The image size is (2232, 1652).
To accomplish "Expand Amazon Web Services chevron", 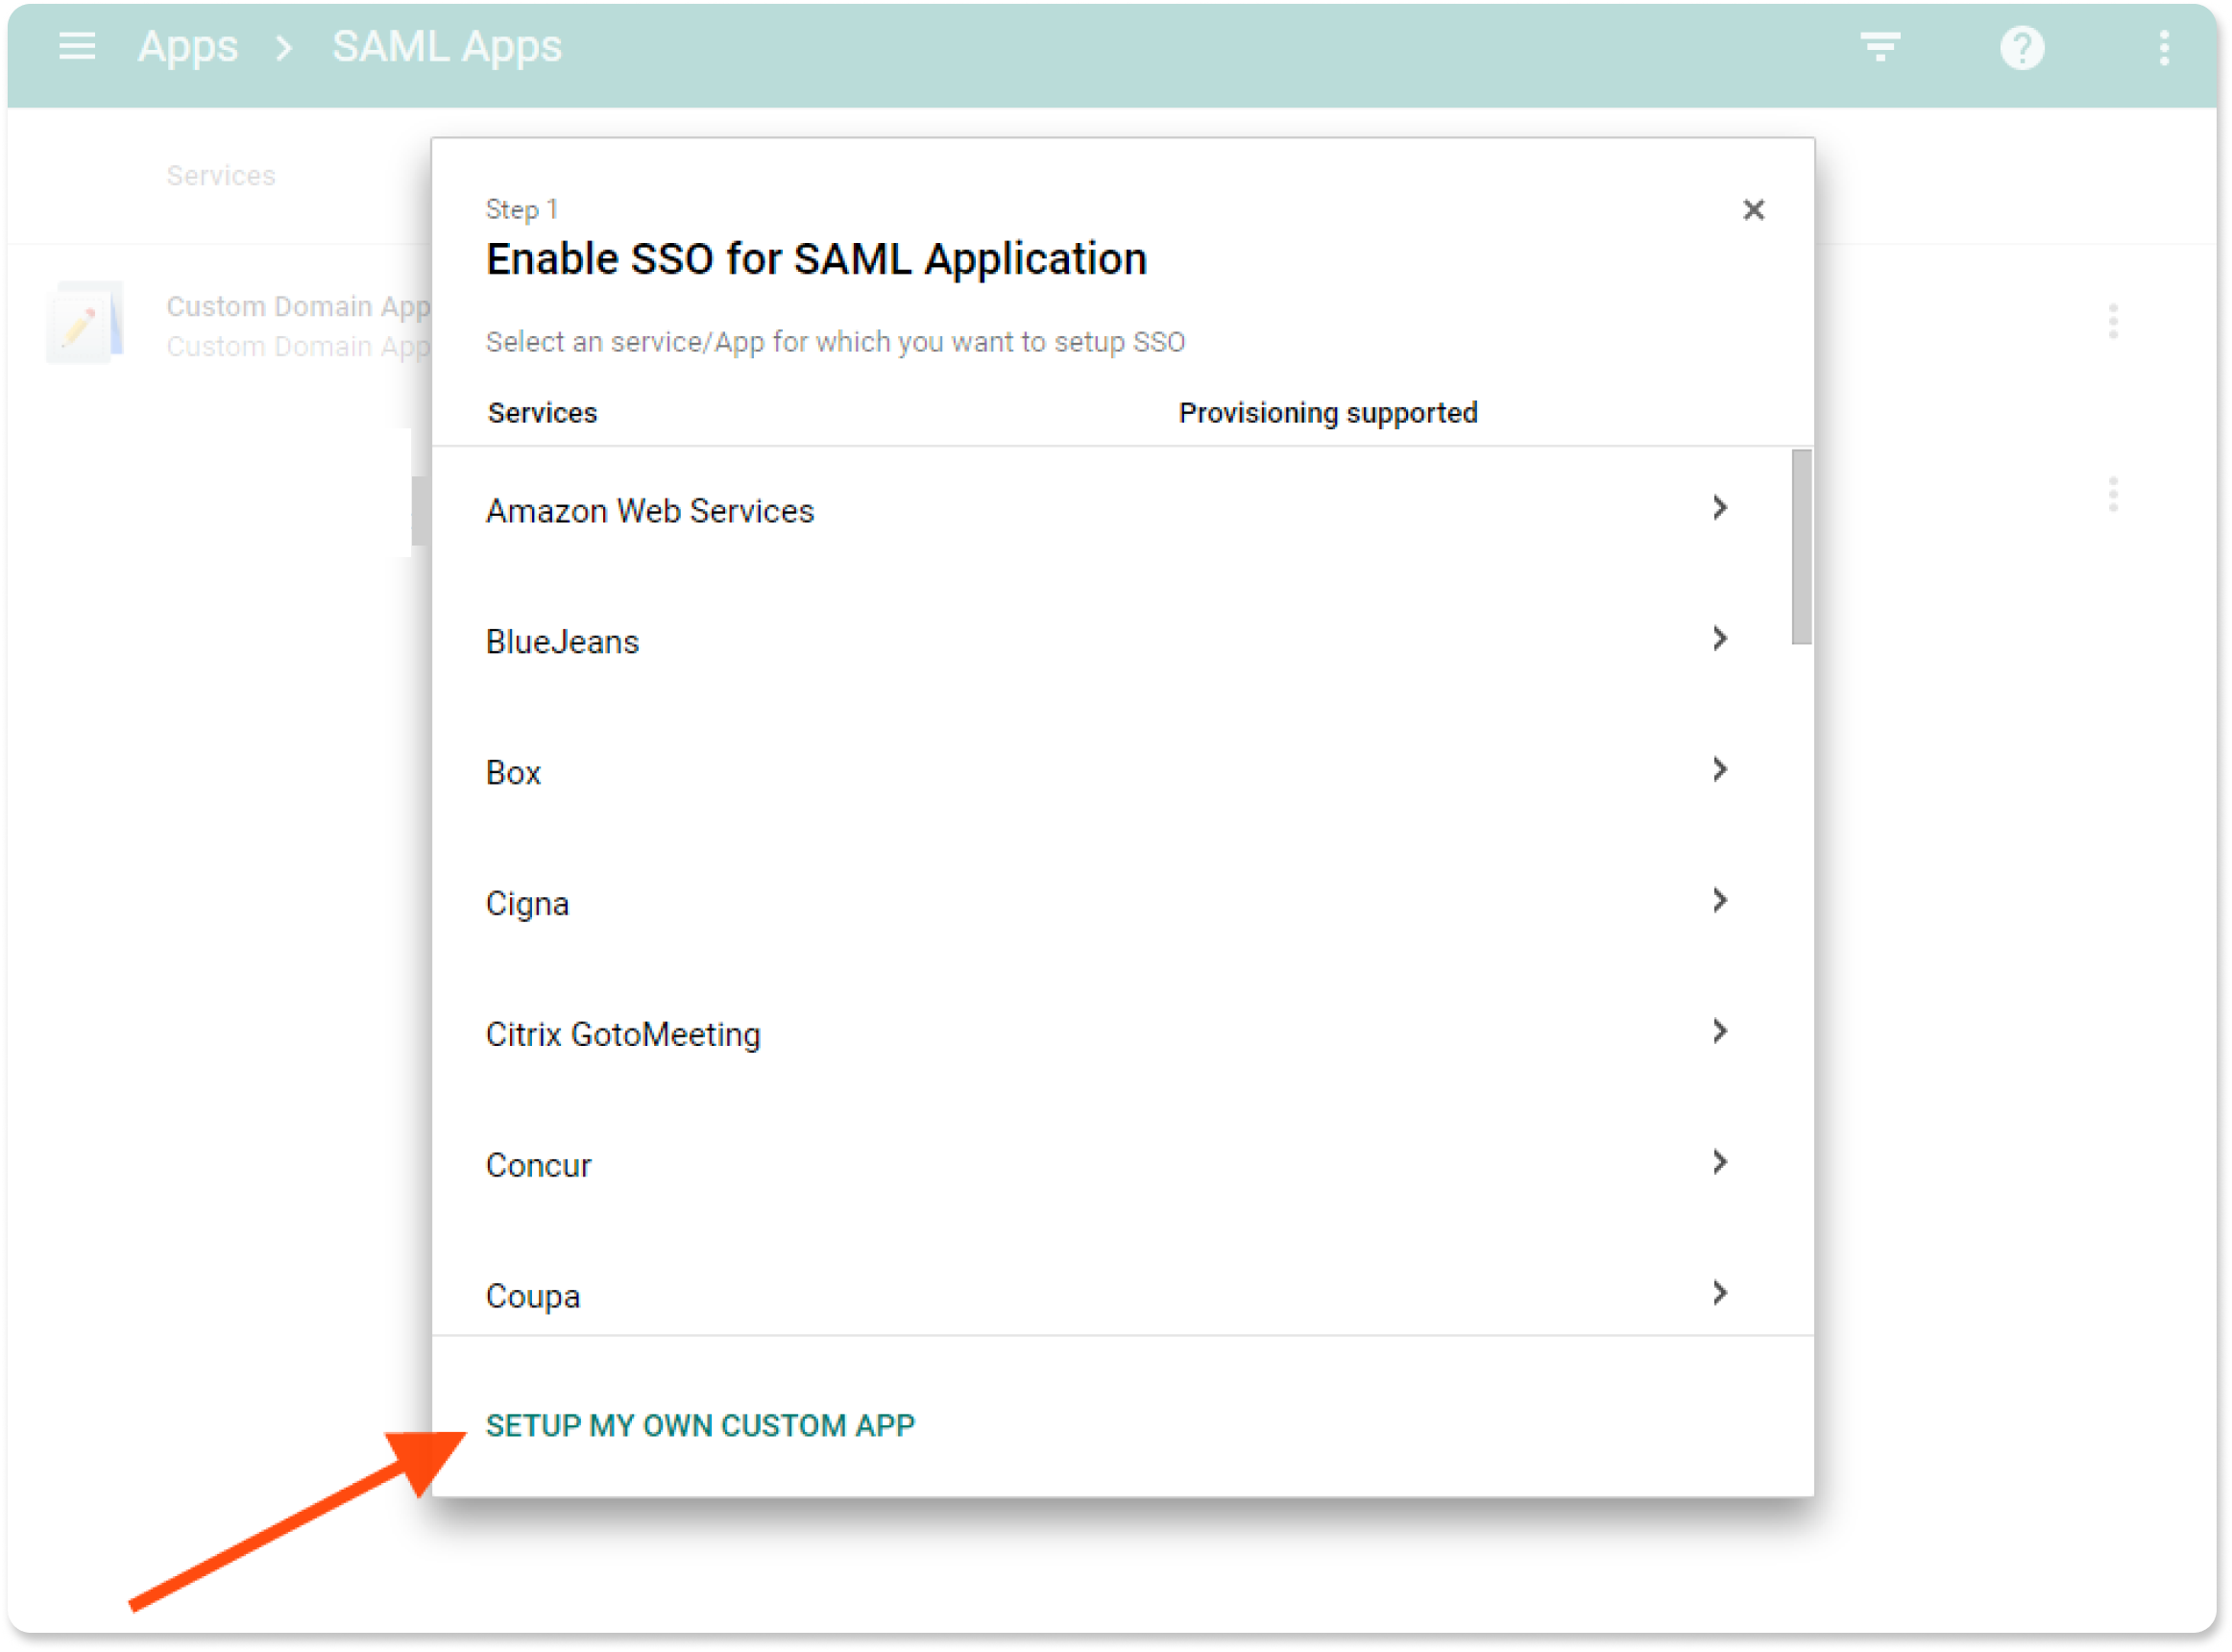I will [1719, 508].
